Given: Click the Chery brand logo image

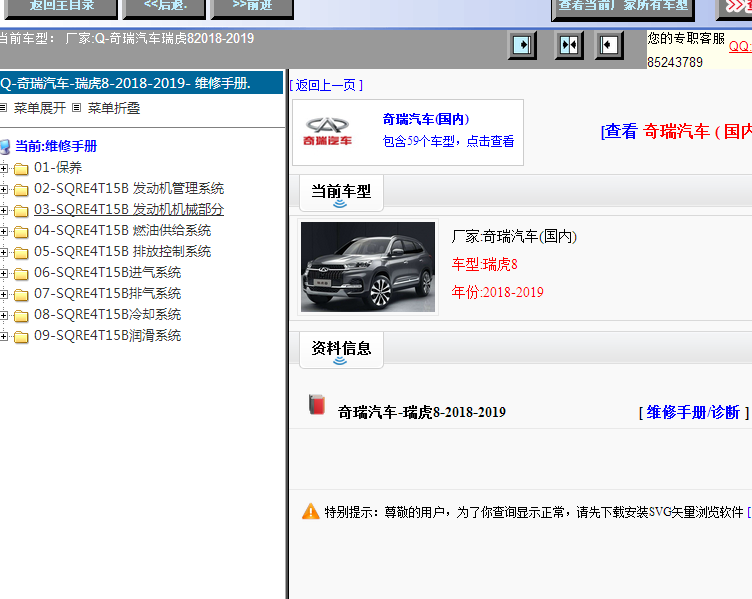Looking at the screenshot, I should coord(328,131).
